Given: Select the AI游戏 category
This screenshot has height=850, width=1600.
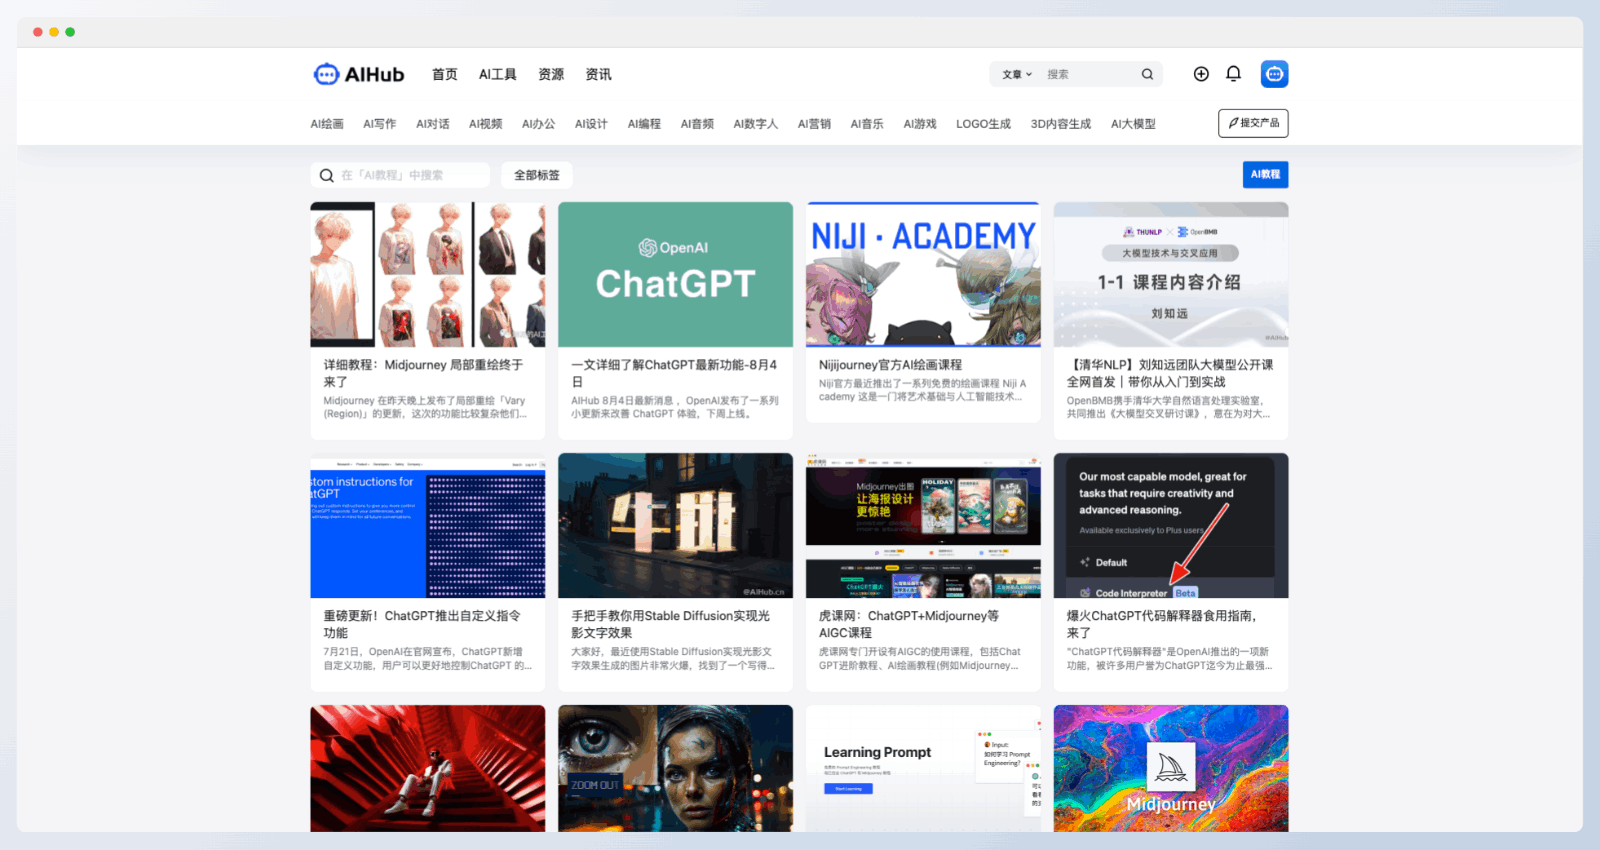Looking at the screenshot, I should tap(920, 124).
